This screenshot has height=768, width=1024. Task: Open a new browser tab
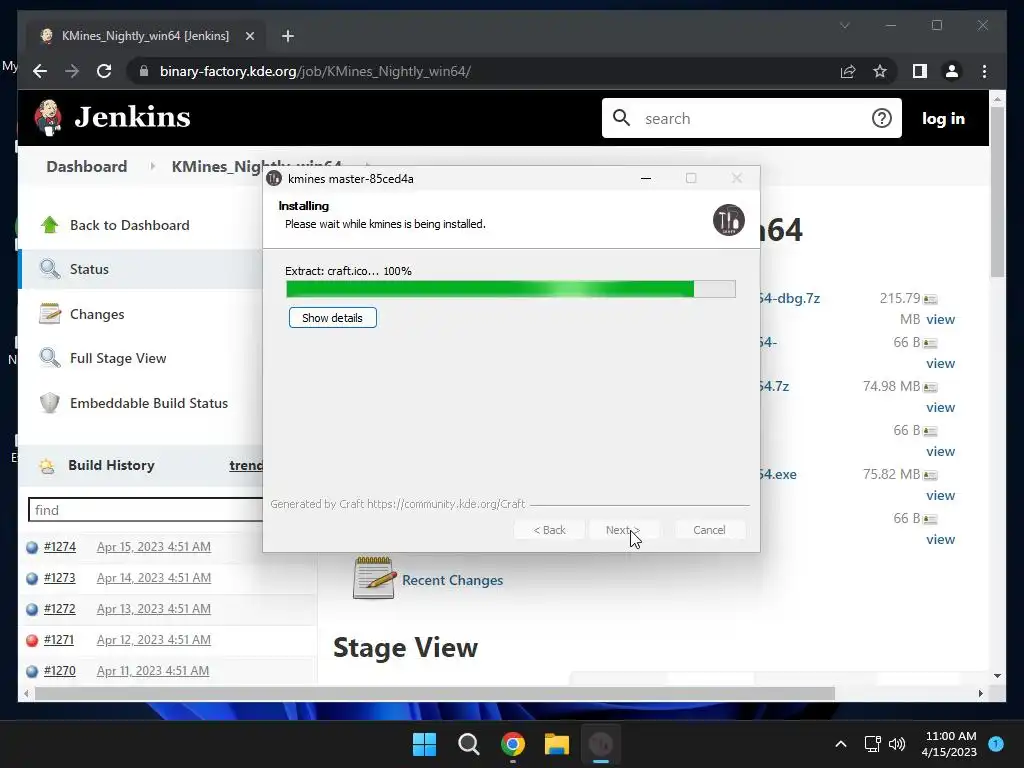[287, 36]
